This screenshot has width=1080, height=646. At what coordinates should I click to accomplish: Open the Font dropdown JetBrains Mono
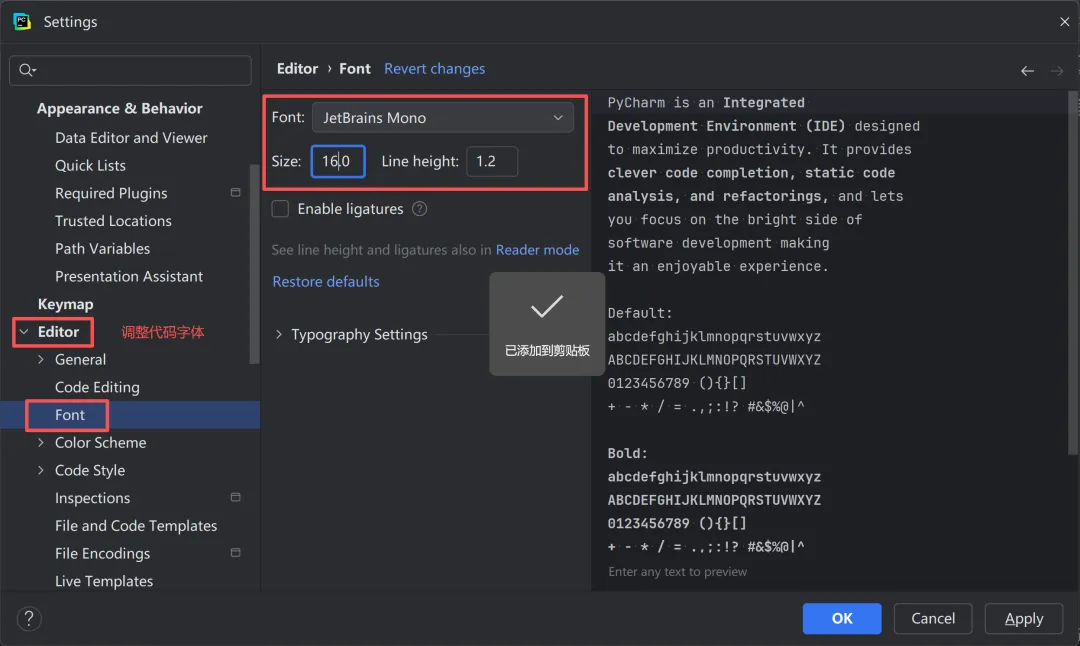click(442, 118)
